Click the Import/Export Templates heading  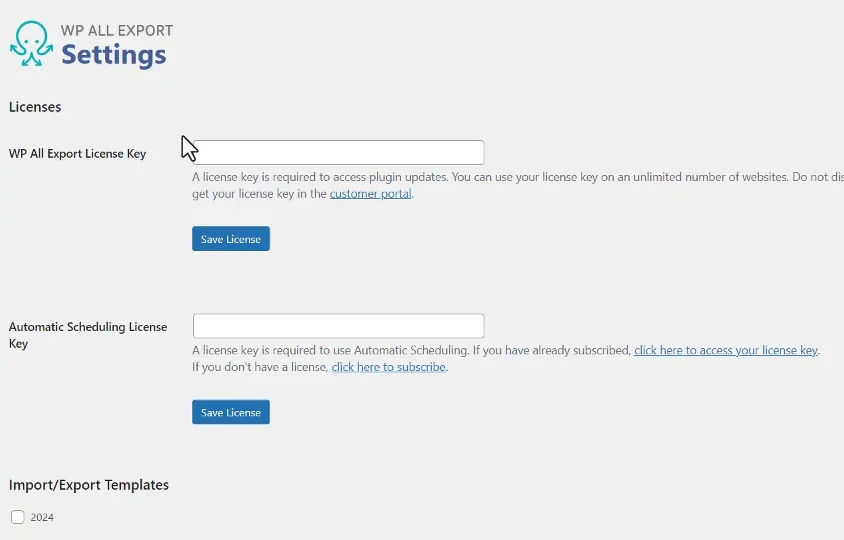89,485
